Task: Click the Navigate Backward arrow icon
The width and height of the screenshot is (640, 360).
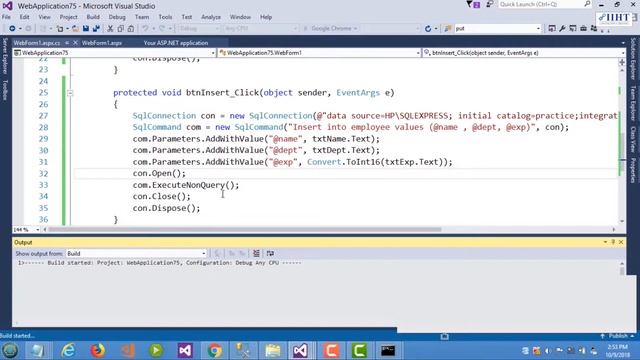Action: [12, 29]
